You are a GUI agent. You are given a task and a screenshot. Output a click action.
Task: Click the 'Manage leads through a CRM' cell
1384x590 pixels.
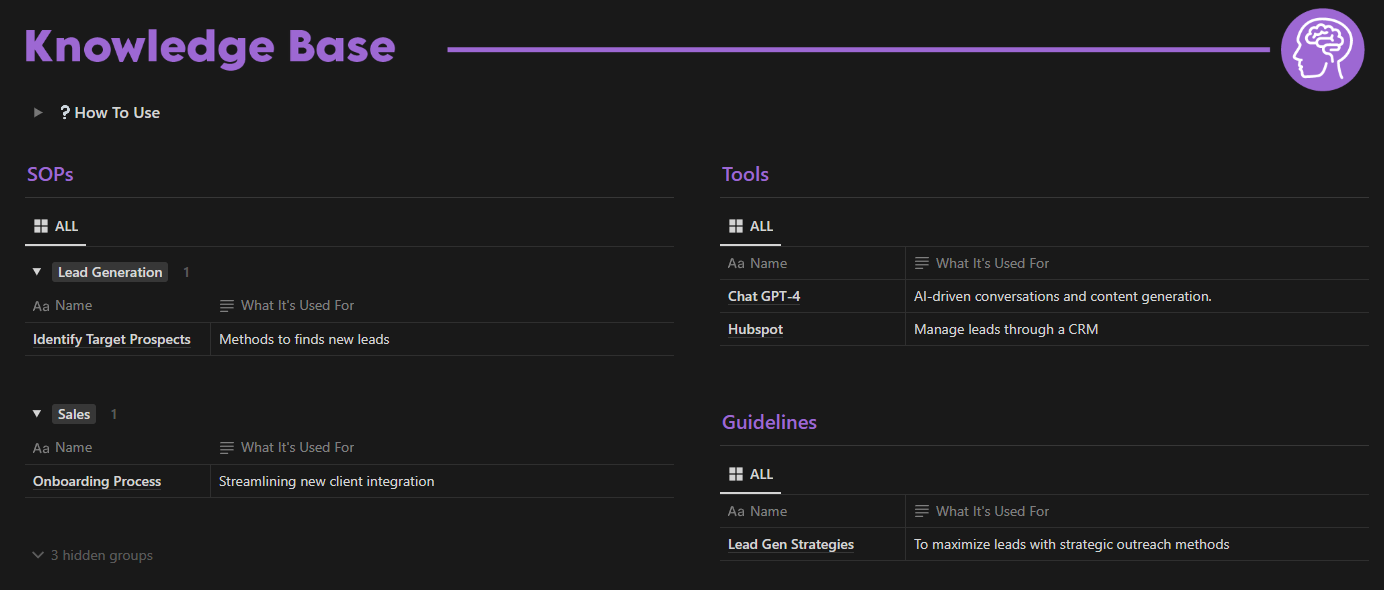(1005, 330)
